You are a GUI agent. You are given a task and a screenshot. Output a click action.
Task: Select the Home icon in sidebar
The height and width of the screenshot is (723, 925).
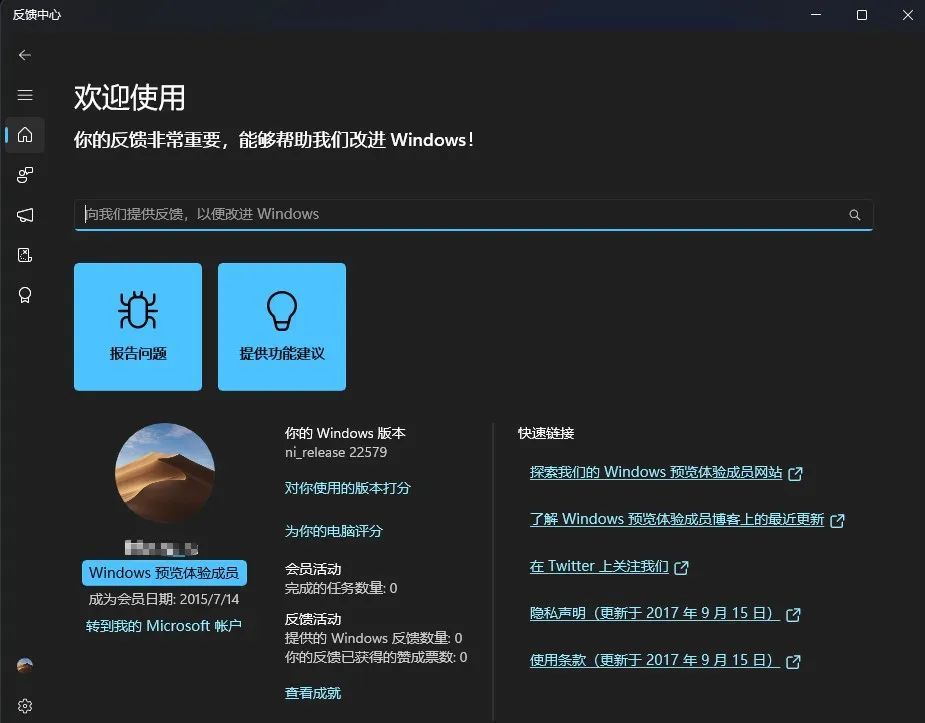pyautogui.click(x=25, y=135)
